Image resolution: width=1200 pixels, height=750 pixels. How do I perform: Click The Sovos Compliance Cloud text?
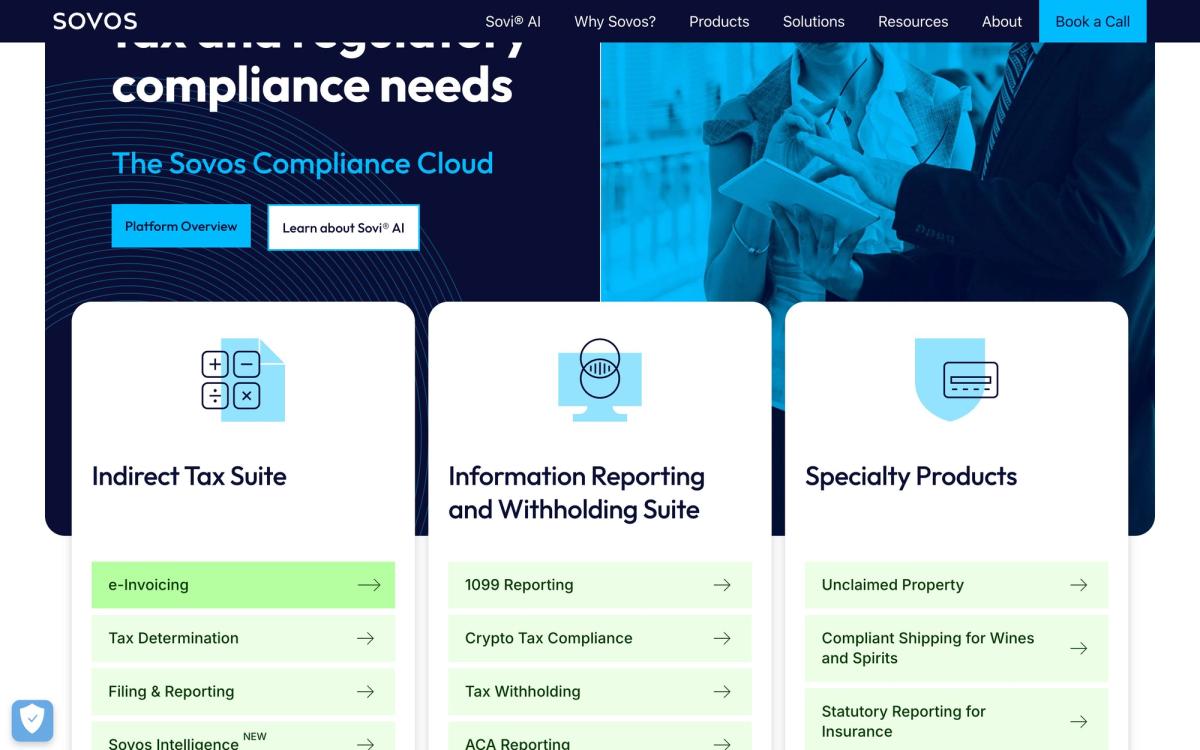click(303, 163)
